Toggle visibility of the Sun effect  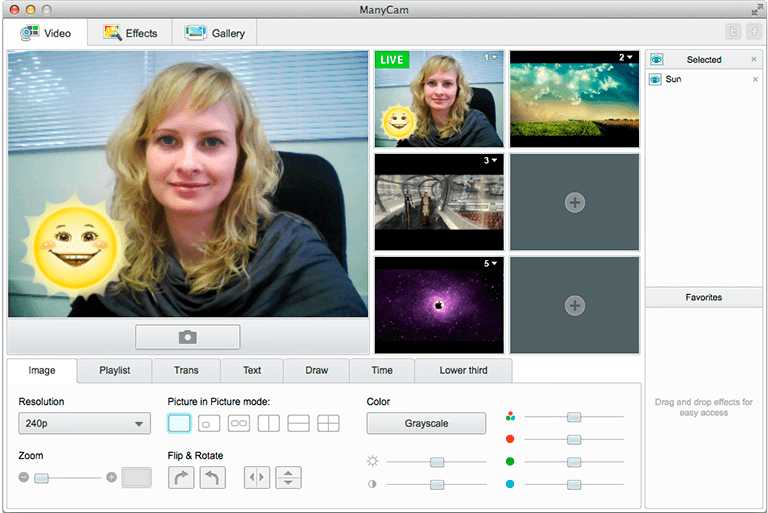point(655,79)
